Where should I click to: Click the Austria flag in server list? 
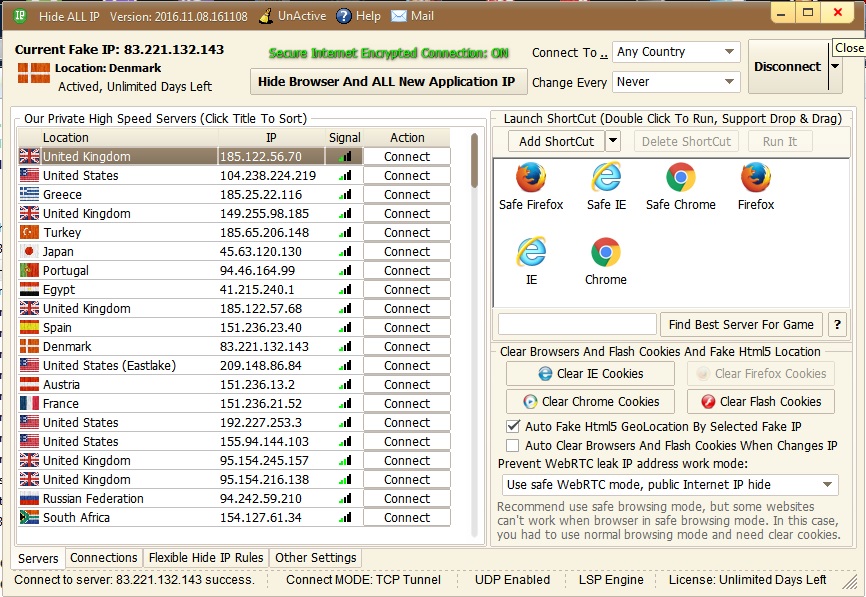pos(29,384)
